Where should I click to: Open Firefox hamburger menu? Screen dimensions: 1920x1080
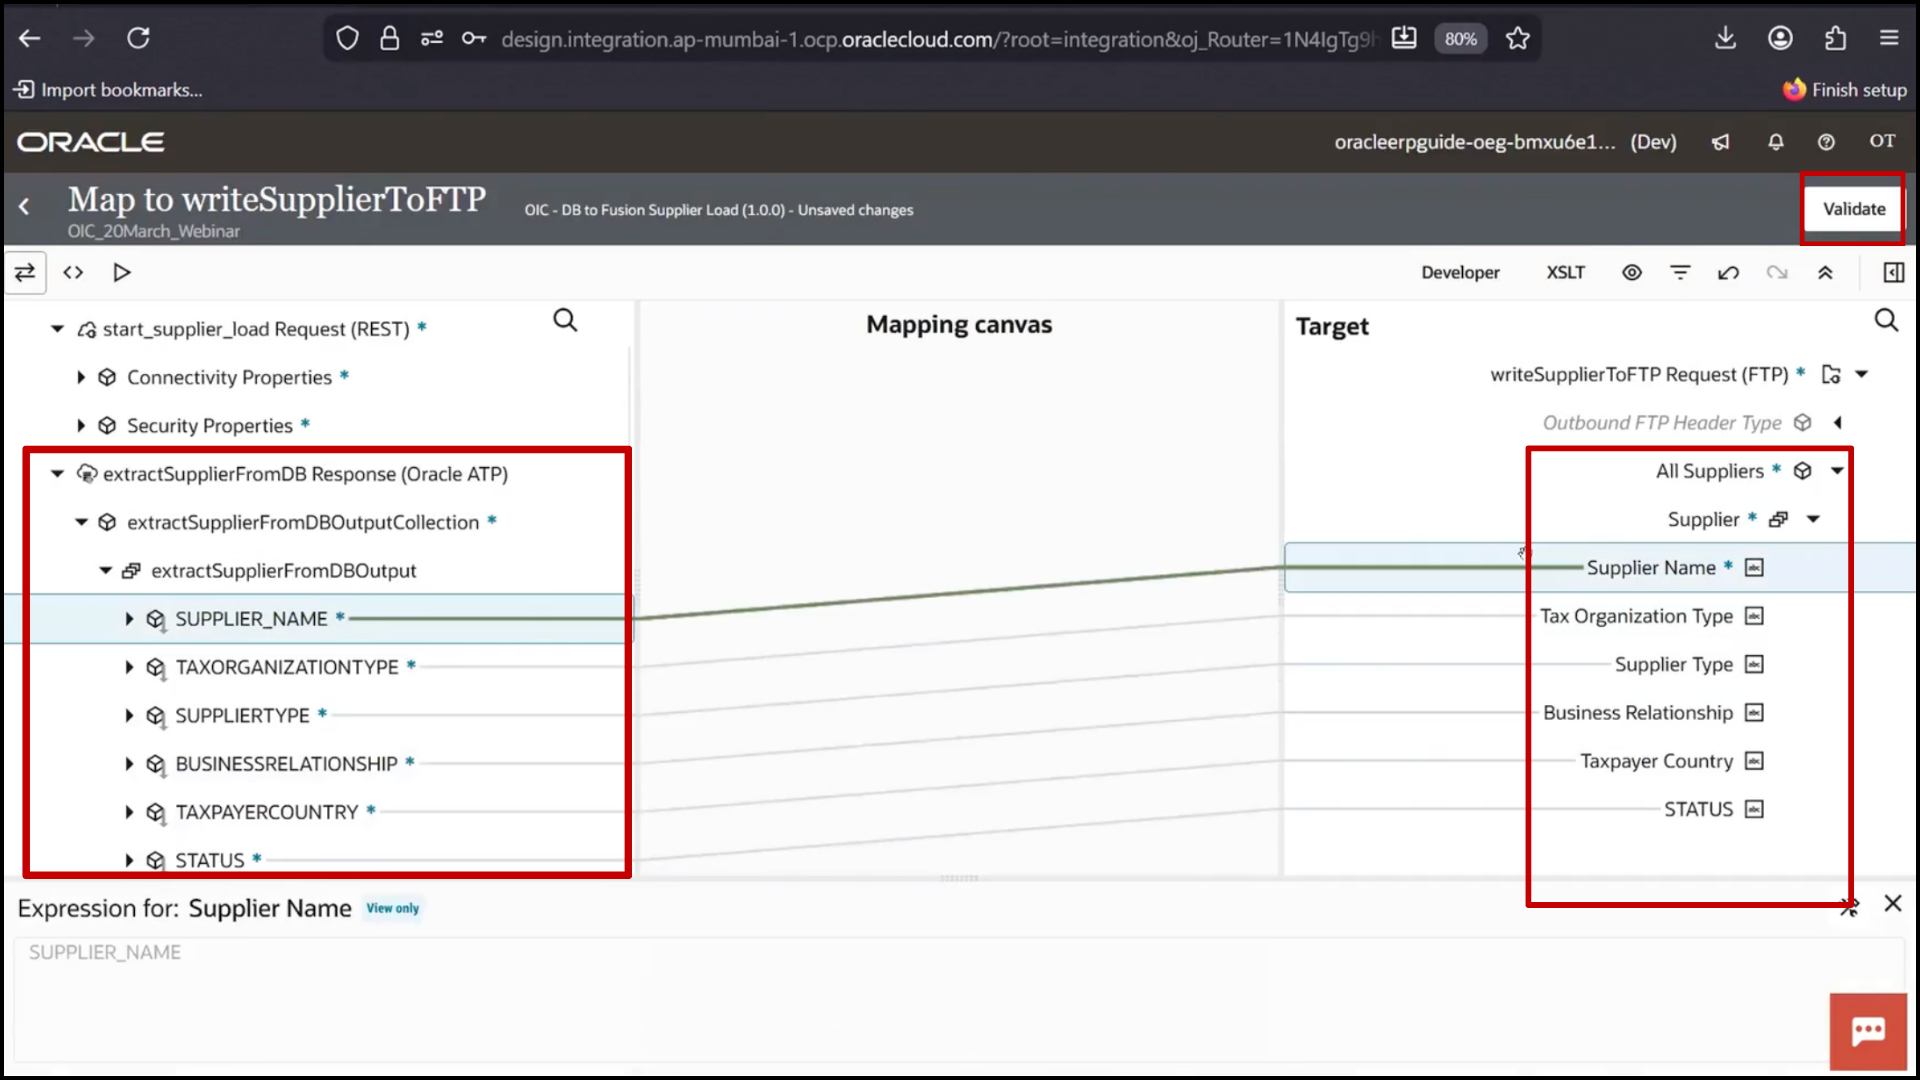tap(1889, 38)
